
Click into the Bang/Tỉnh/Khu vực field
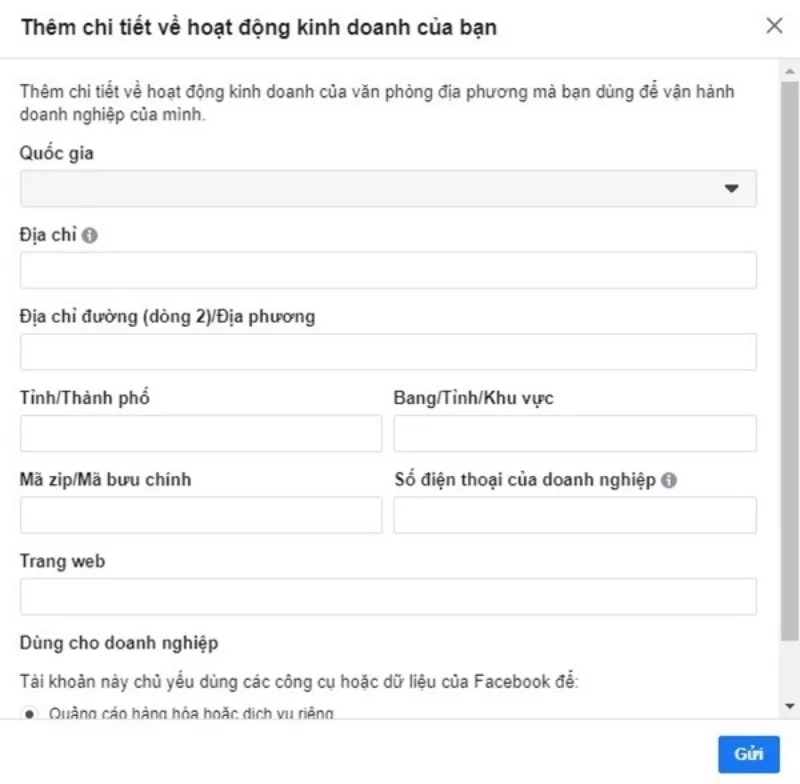point(574,434)
